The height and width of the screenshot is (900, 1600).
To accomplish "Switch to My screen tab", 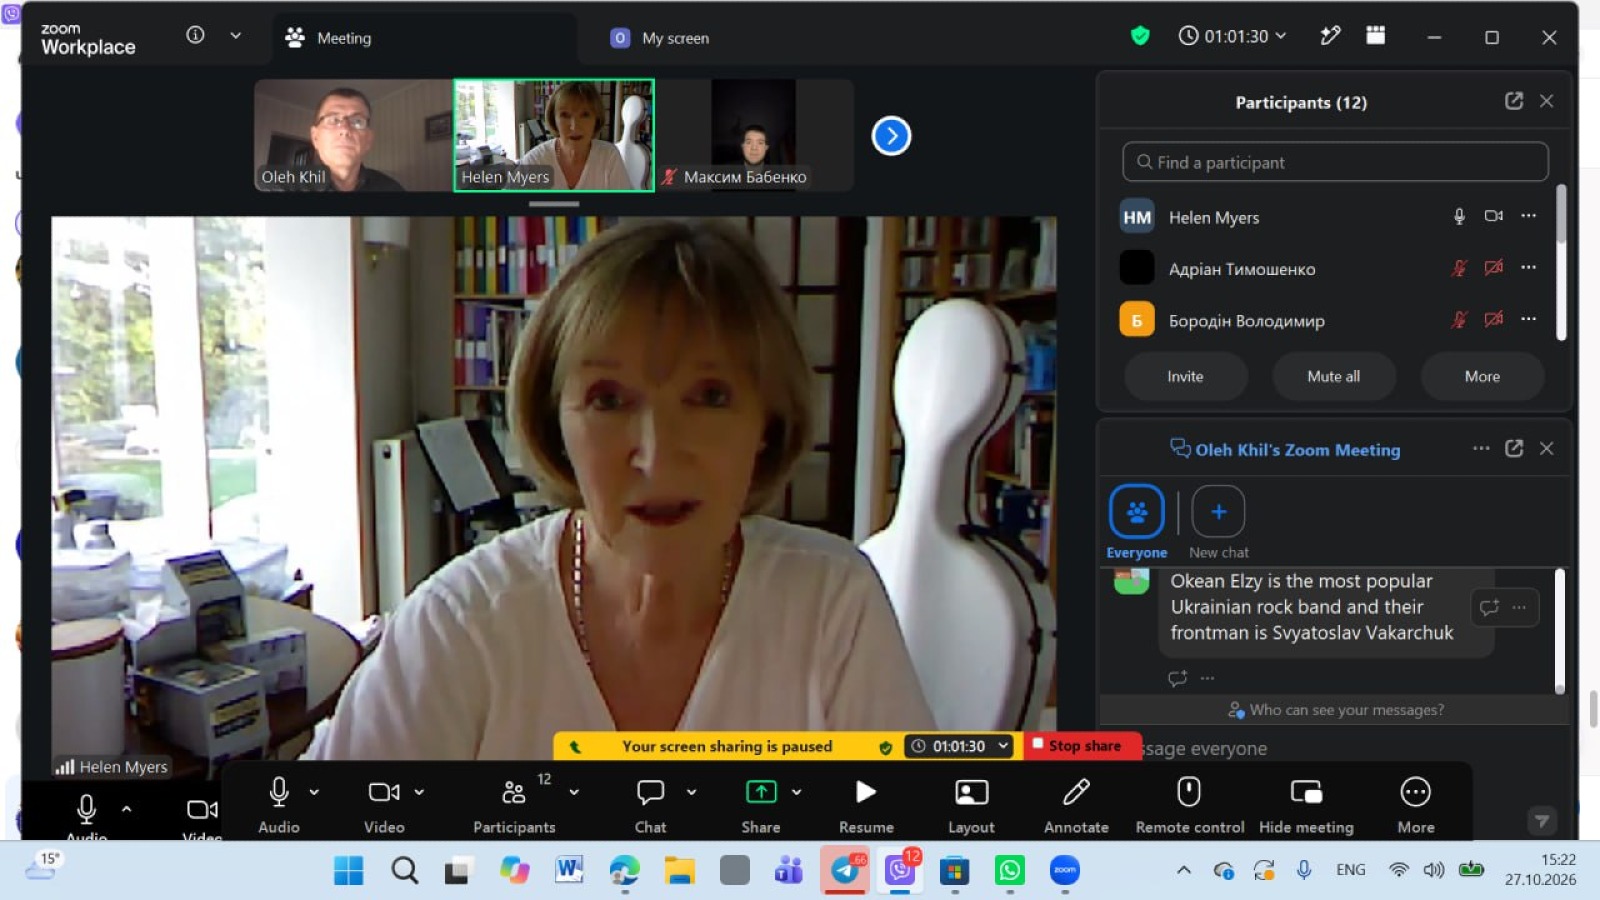I will point(660,38).
